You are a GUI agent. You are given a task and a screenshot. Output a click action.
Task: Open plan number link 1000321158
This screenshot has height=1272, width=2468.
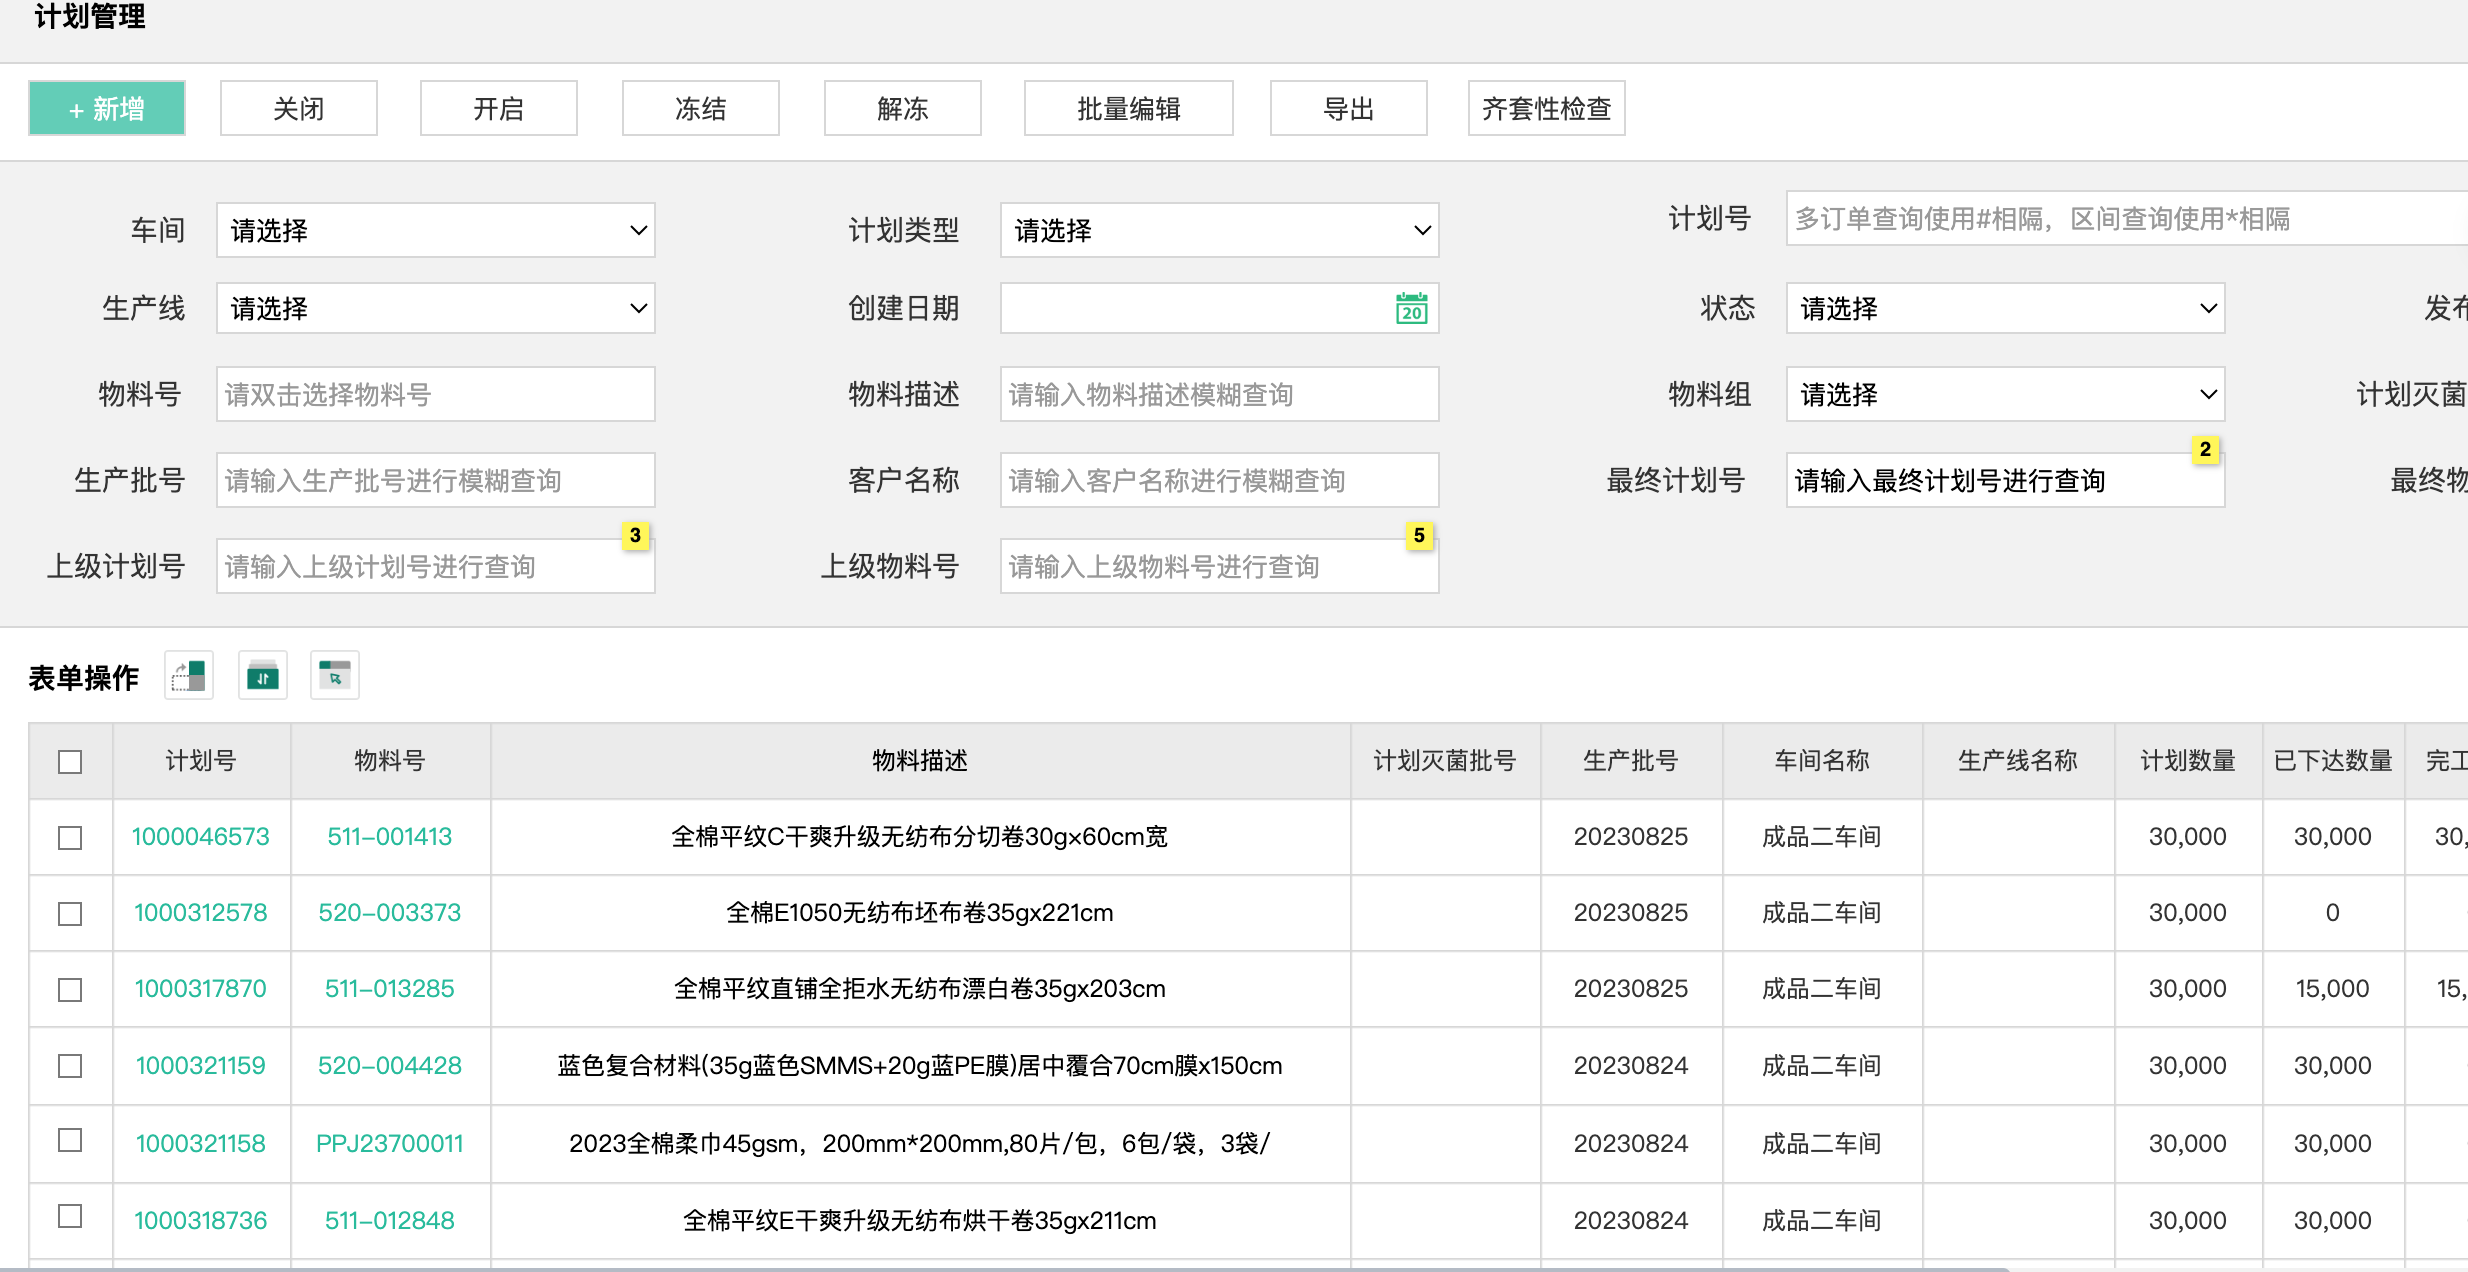[201, 1144]
